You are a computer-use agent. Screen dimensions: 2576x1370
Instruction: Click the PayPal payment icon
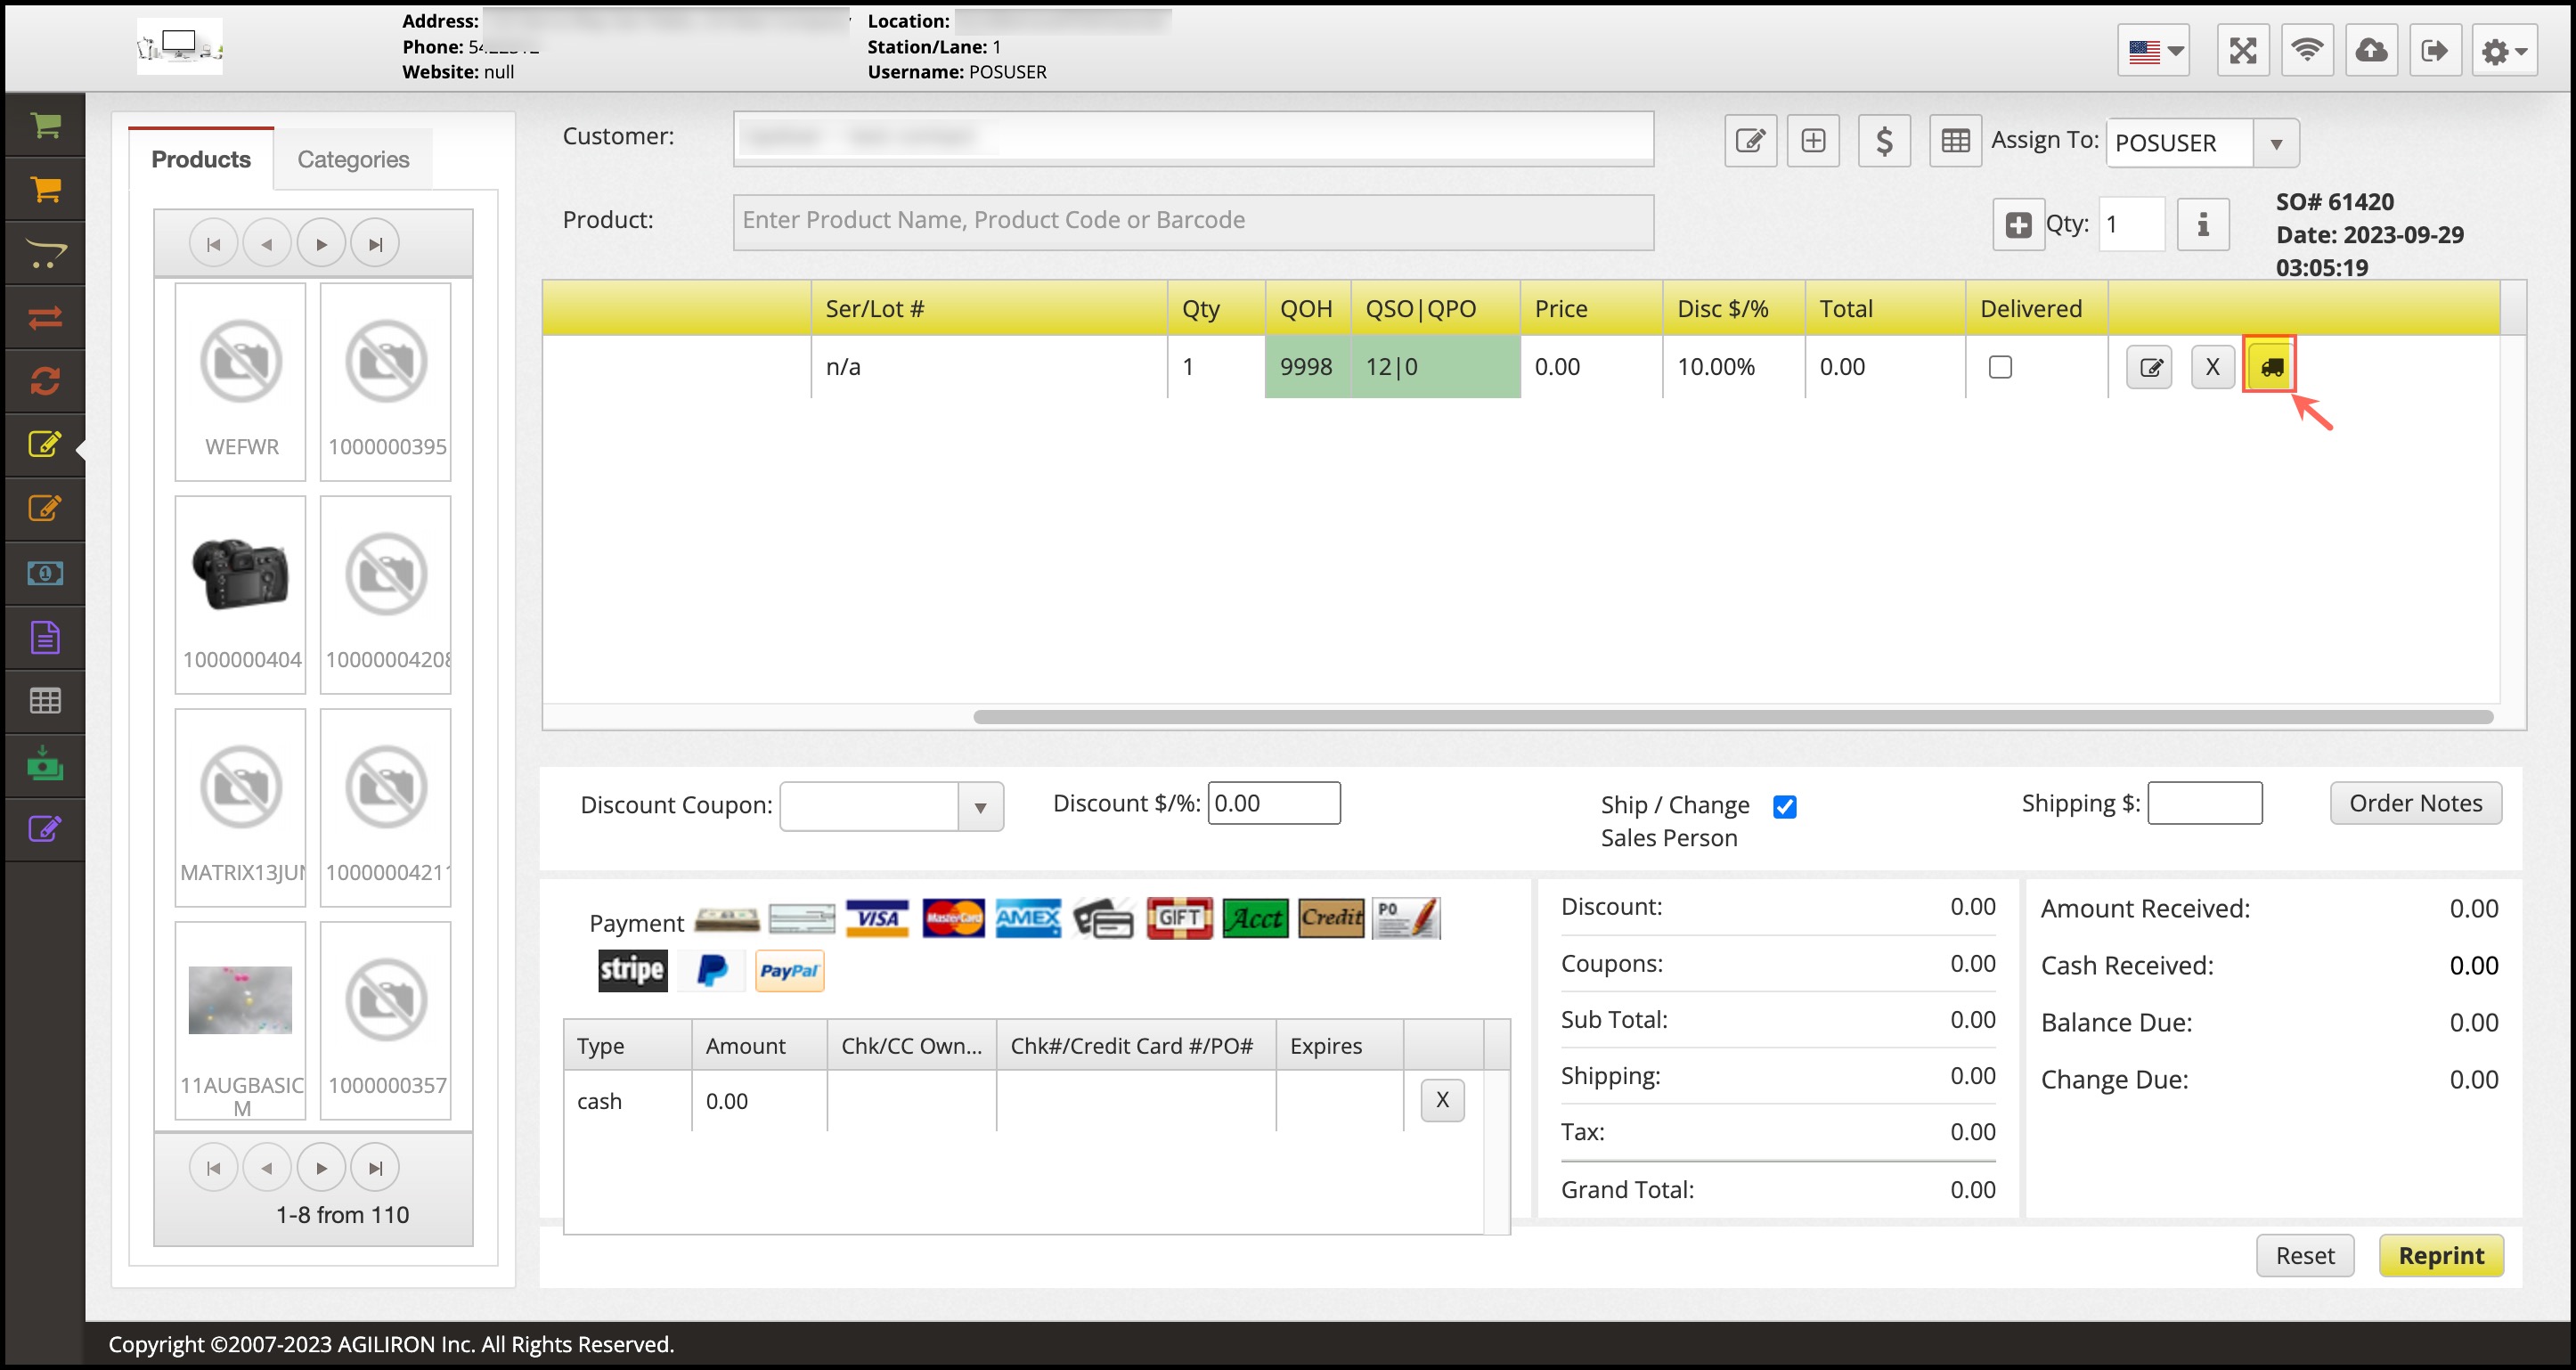789,970
